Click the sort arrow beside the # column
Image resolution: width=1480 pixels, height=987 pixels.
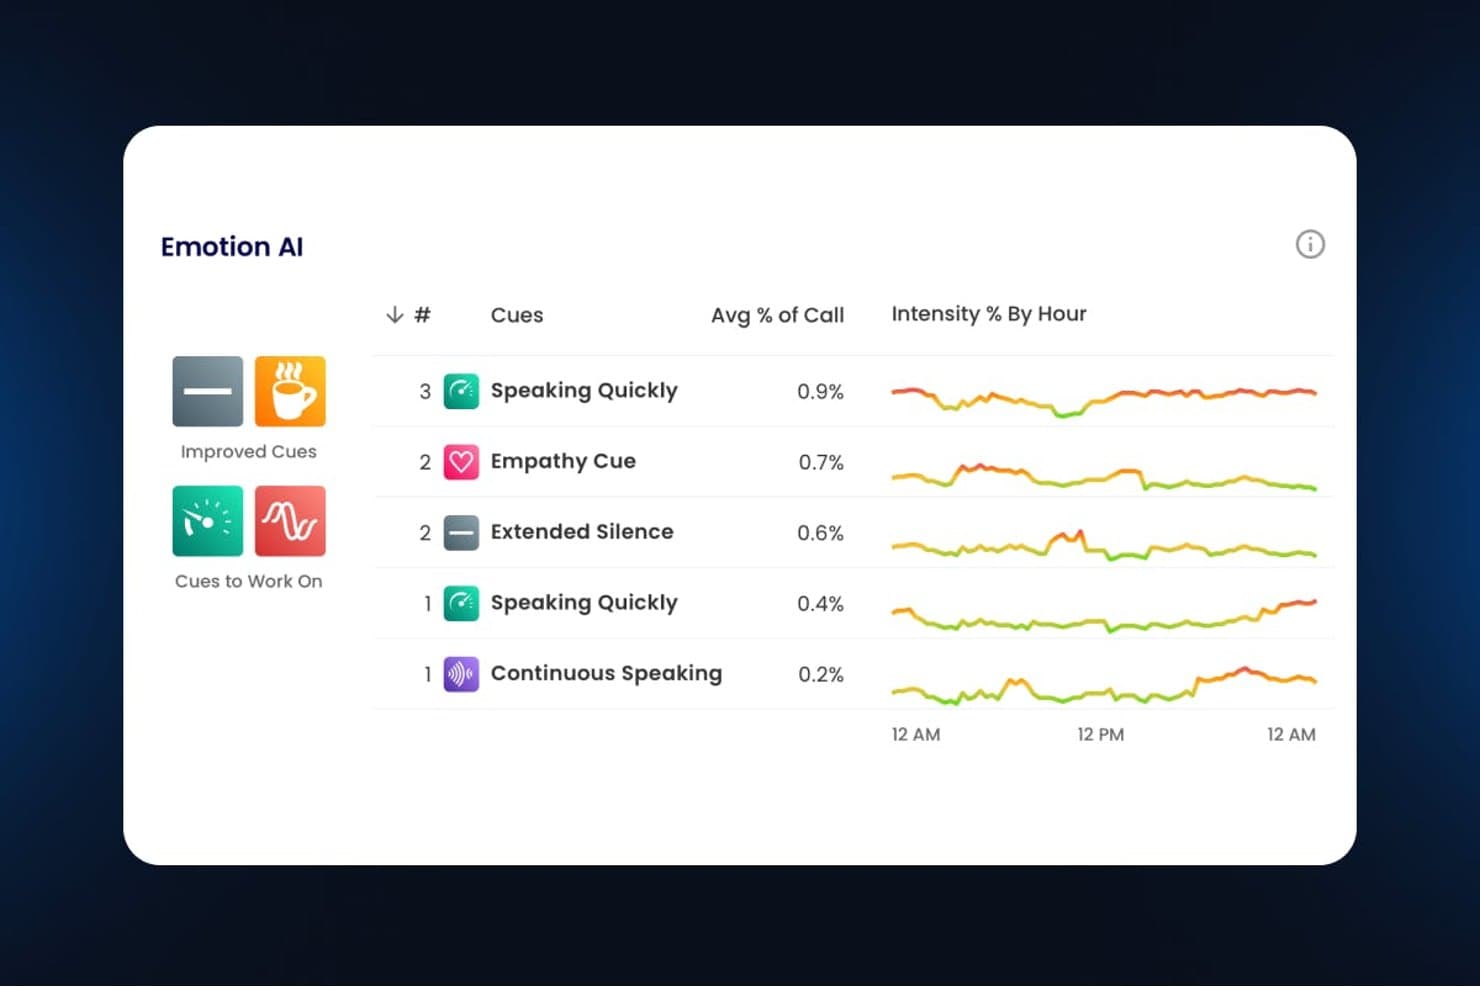pyautogui.click(x=395, y=315)
